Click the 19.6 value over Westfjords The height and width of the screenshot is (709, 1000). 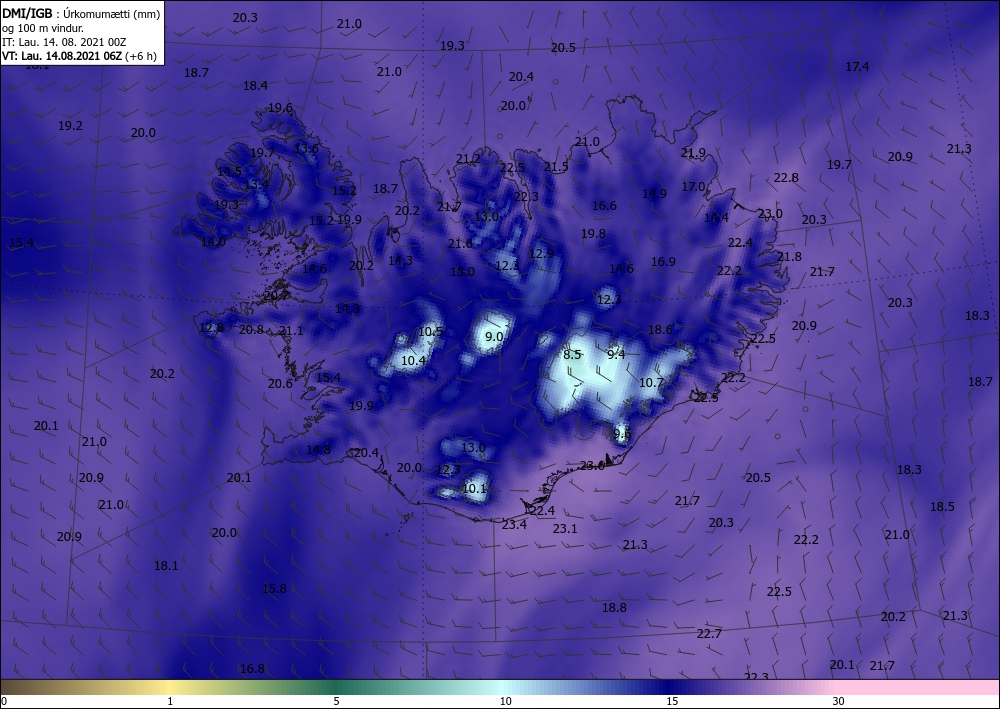pos(280,108)
